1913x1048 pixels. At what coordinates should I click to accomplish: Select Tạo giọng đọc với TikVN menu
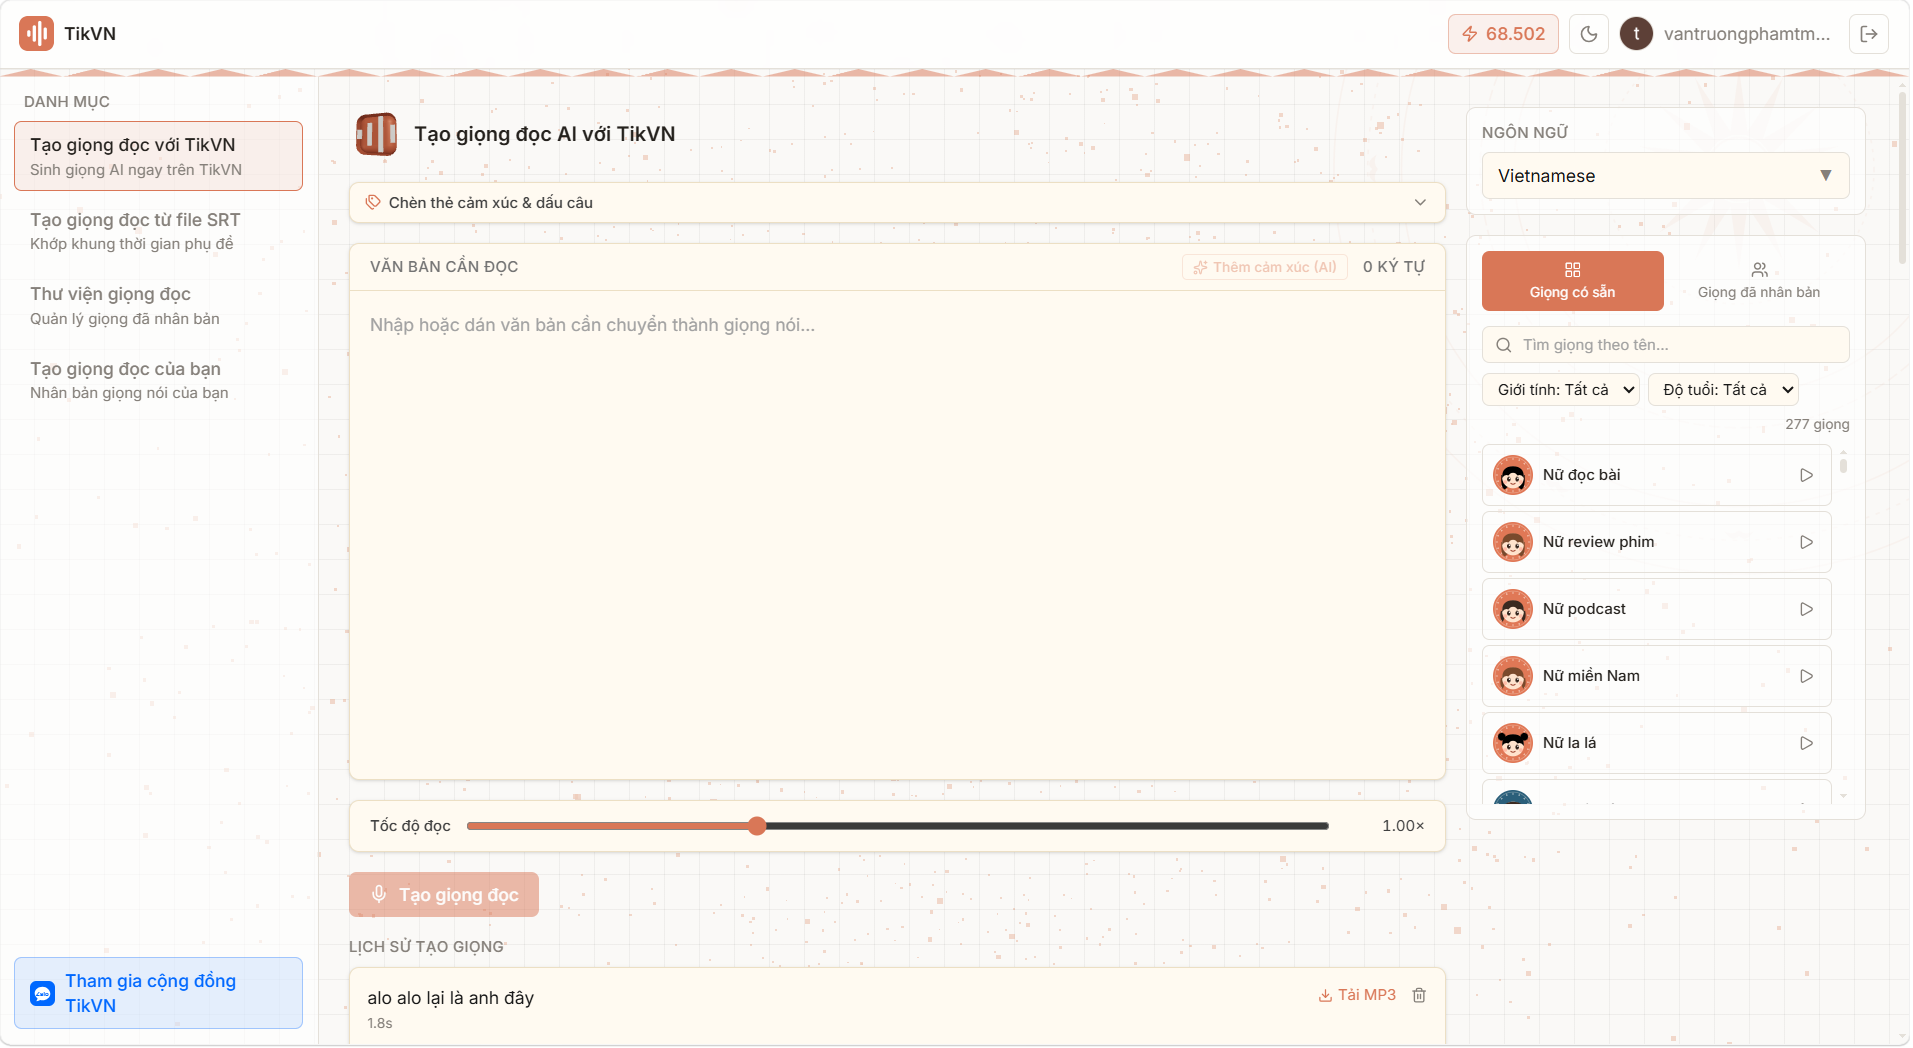[158, 156]
